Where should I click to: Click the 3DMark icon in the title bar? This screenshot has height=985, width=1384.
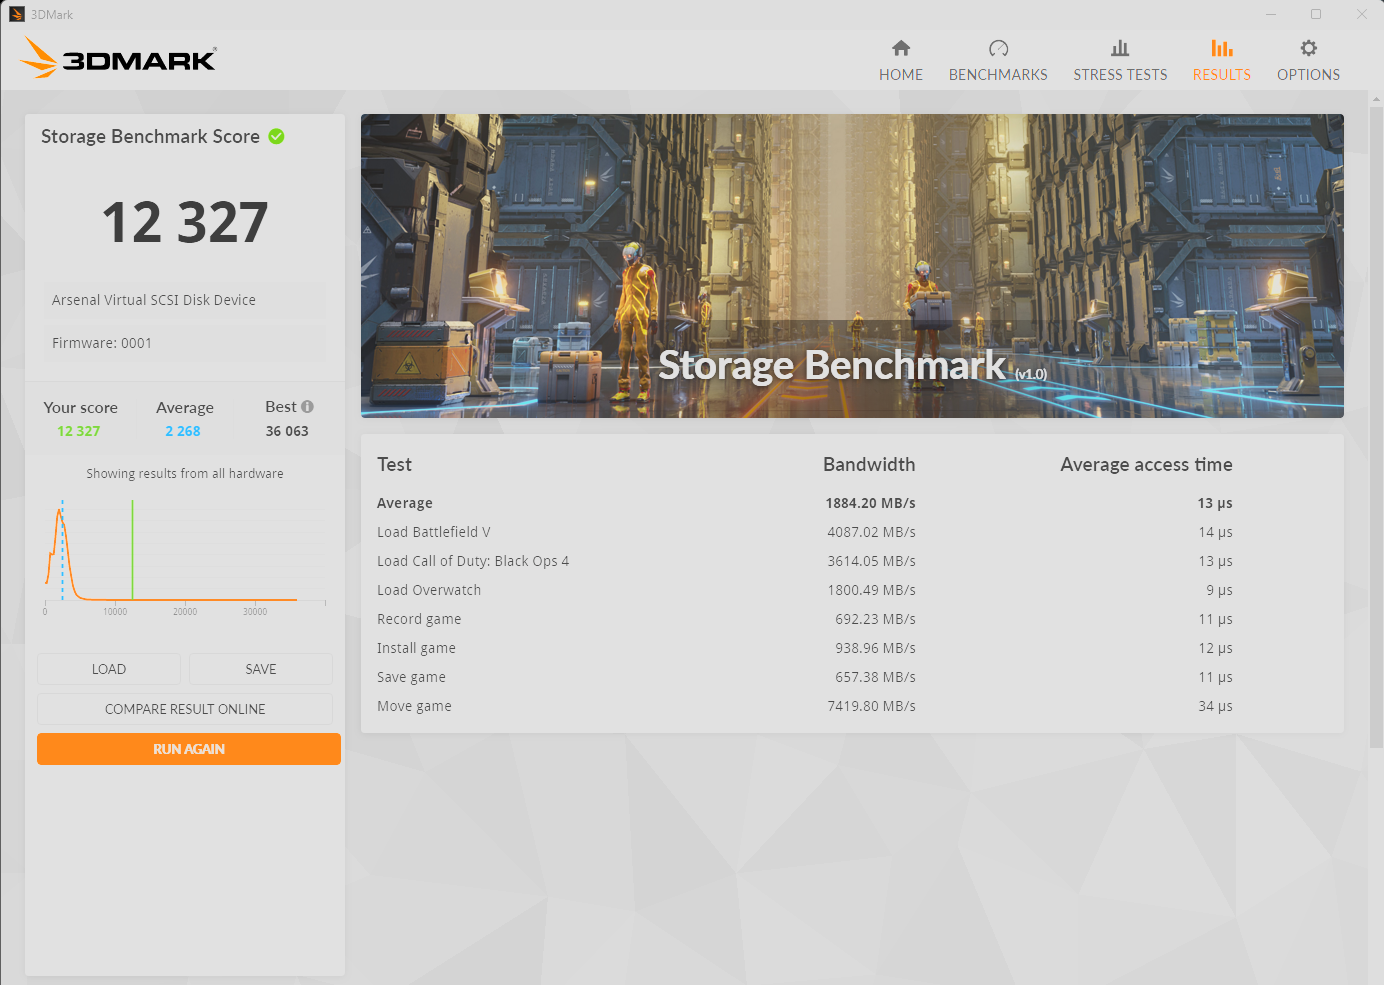coord(16,14)
